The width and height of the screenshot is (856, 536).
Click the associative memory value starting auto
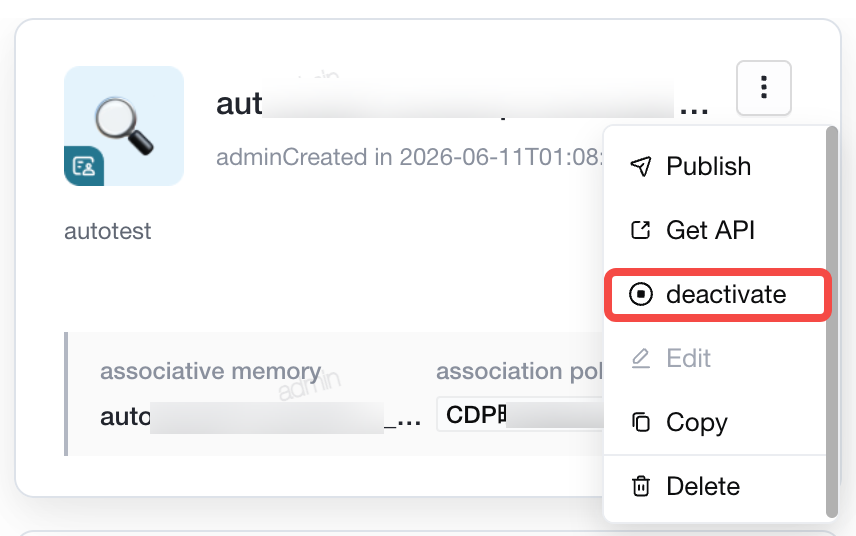tap(260, 418)
